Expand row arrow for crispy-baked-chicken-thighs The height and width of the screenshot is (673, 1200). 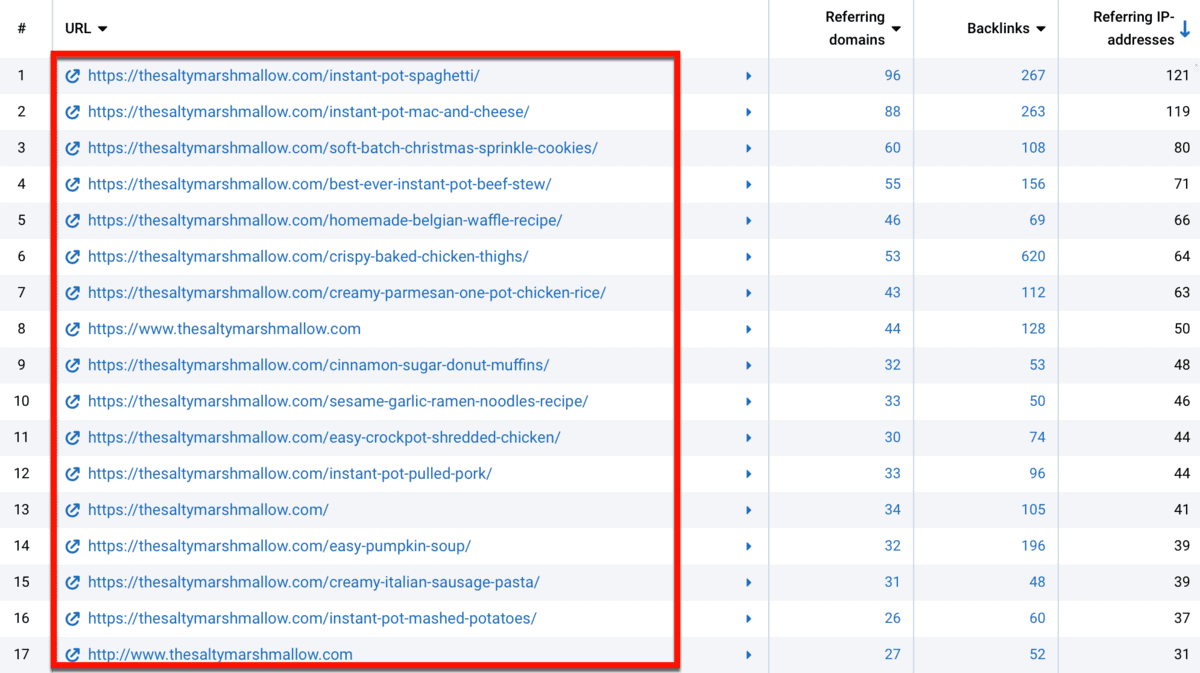click(x=748, y=257)
